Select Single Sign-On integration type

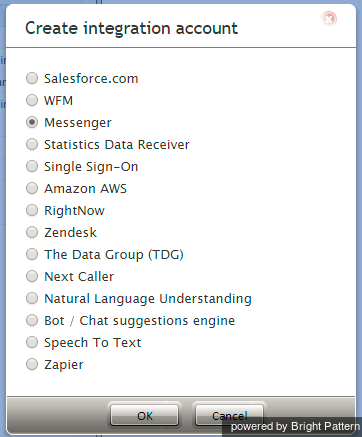click(32, 166)
